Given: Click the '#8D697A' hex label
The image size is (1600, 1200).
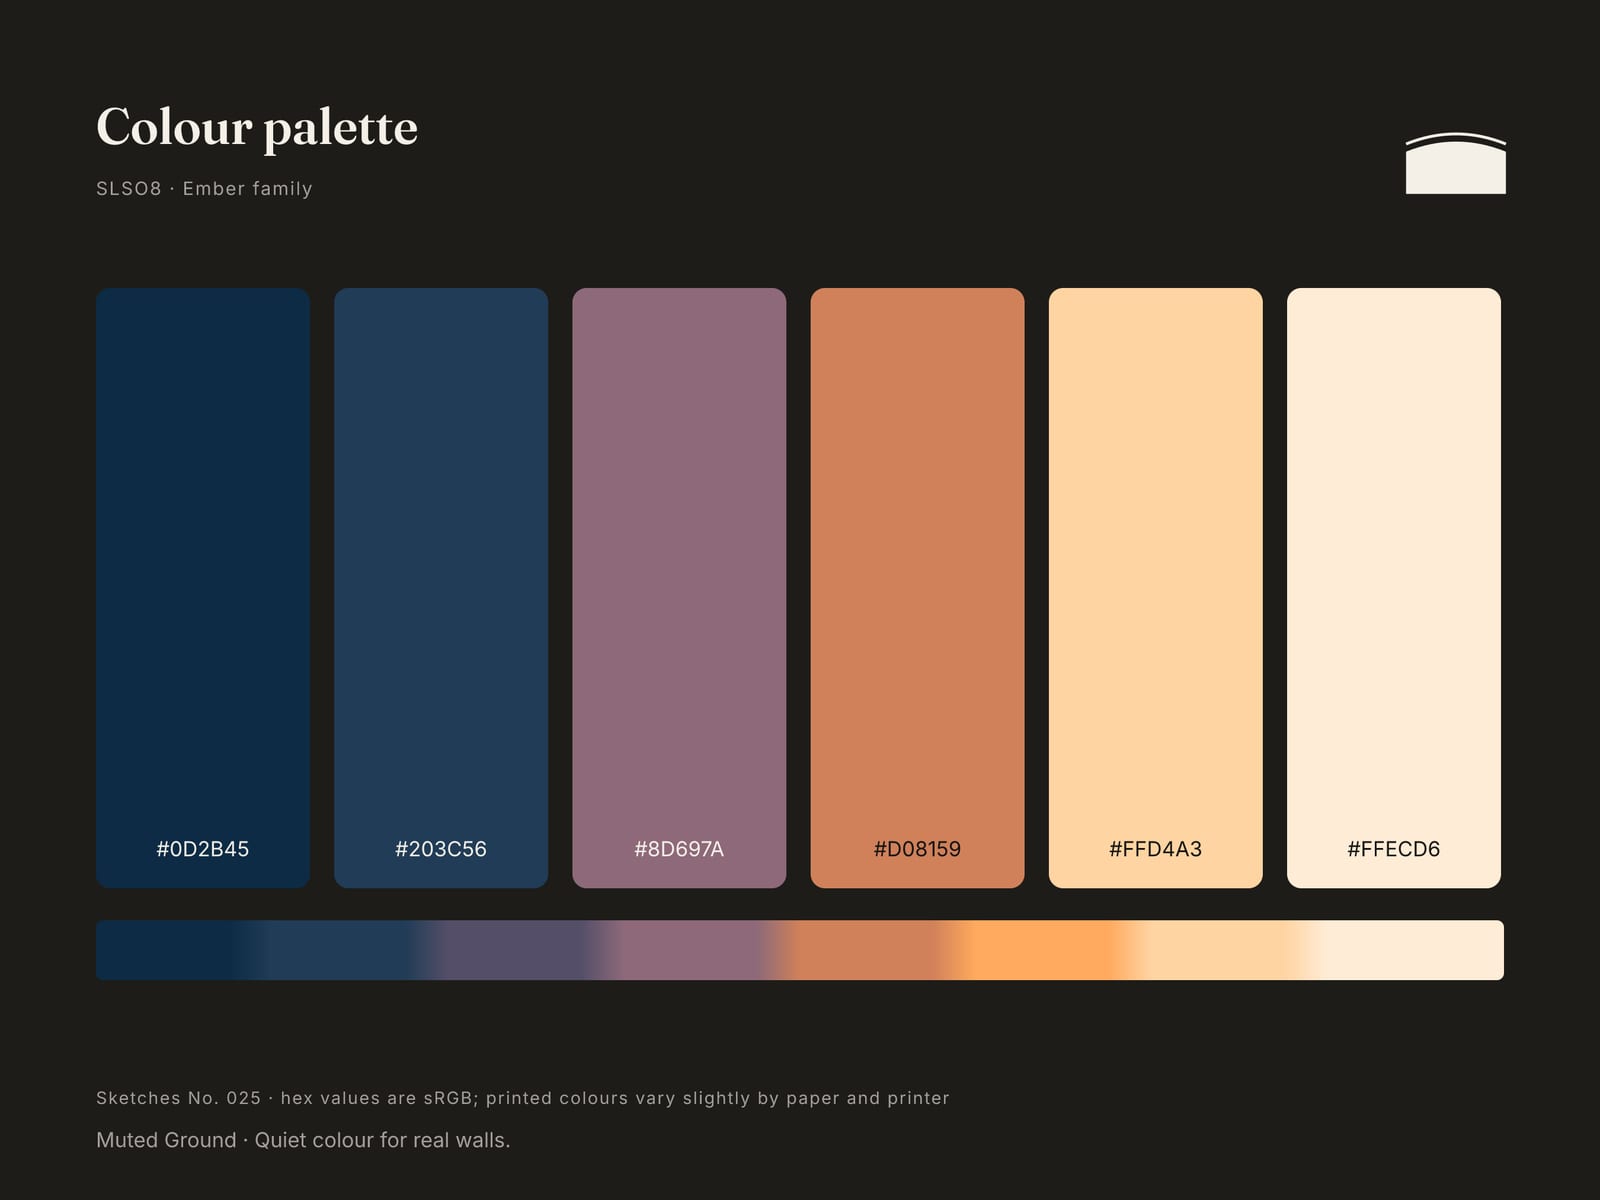Looking at the screenshot, I should click(679, 849).
